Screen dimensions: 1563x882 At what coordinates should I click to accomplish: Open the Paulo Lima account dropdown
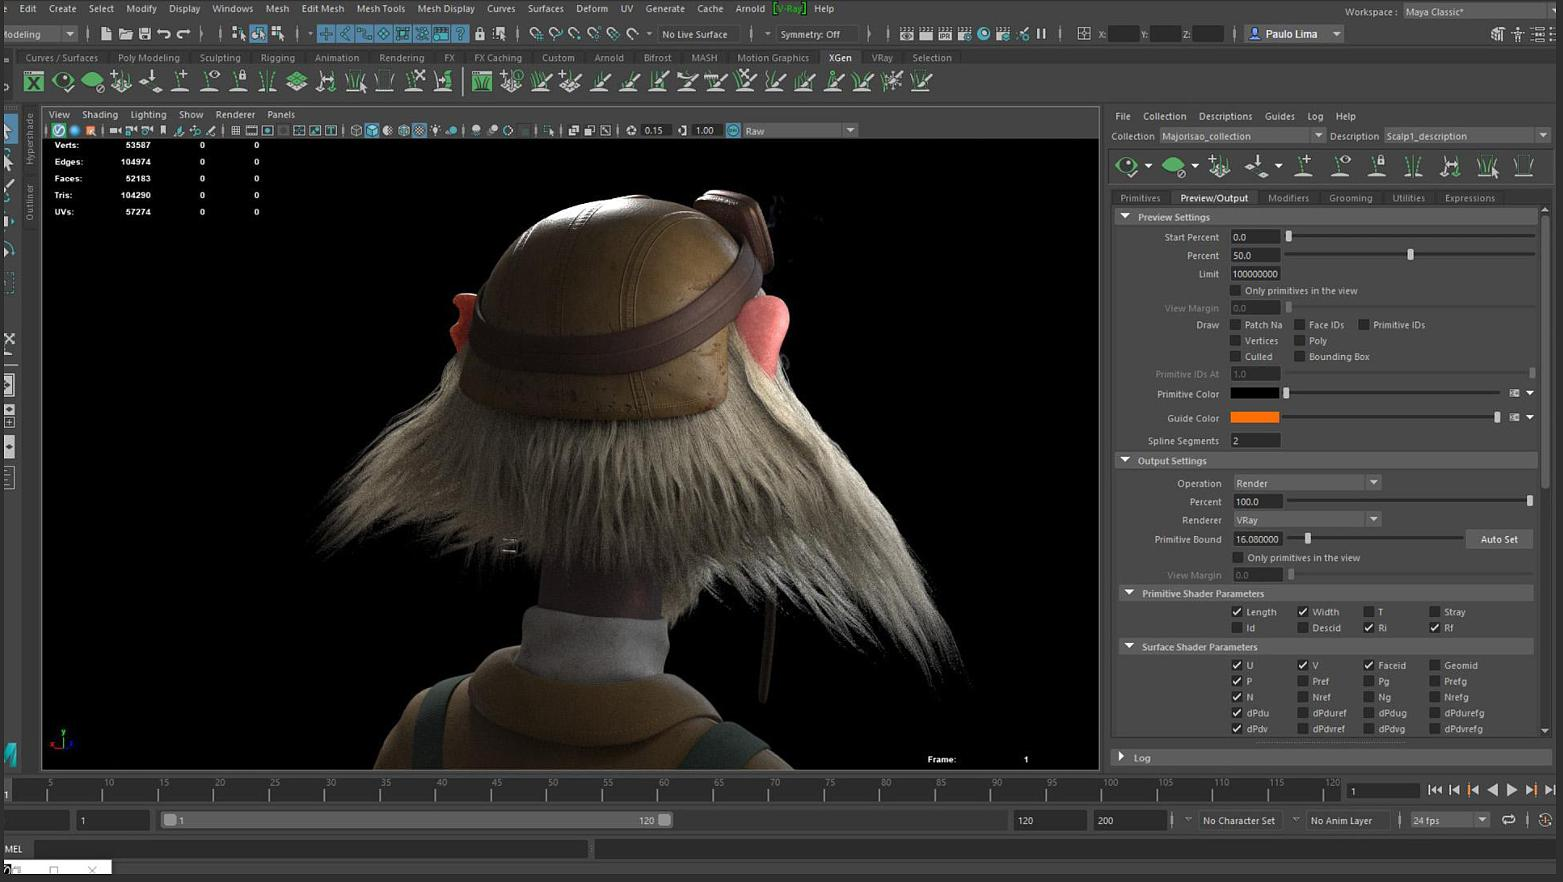point(1295,34)
